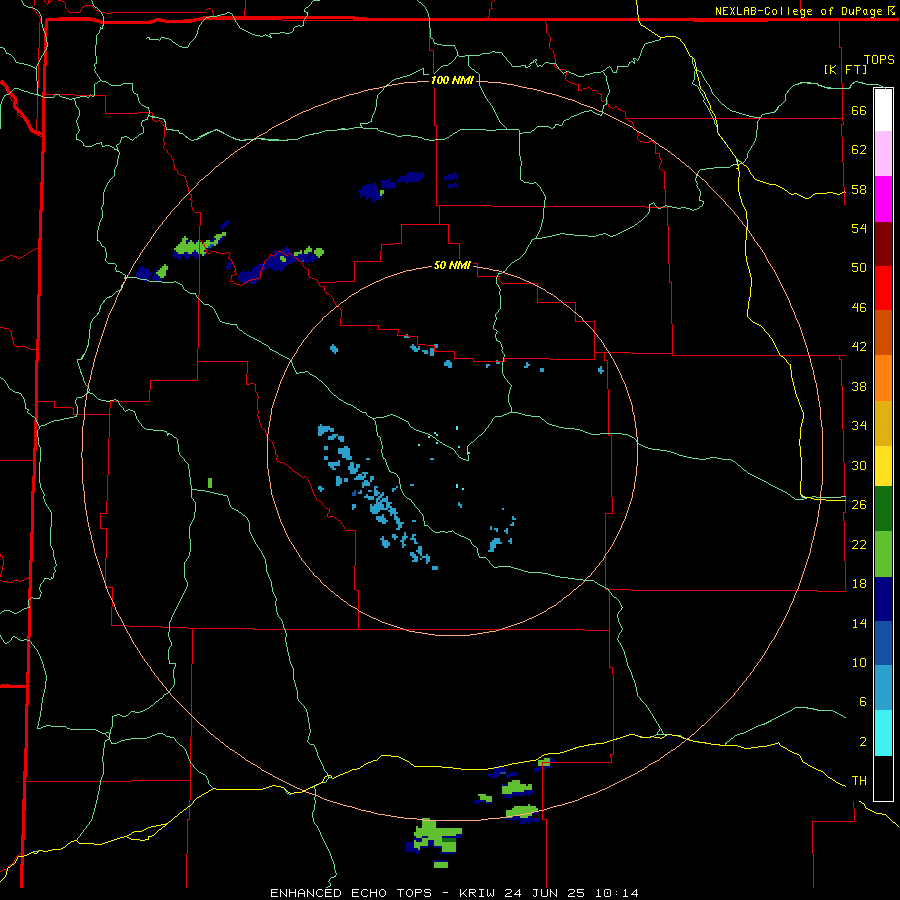
Task: Select the navy 22 kft swatch
Action: pyautogui.click(x=883, y=599)
